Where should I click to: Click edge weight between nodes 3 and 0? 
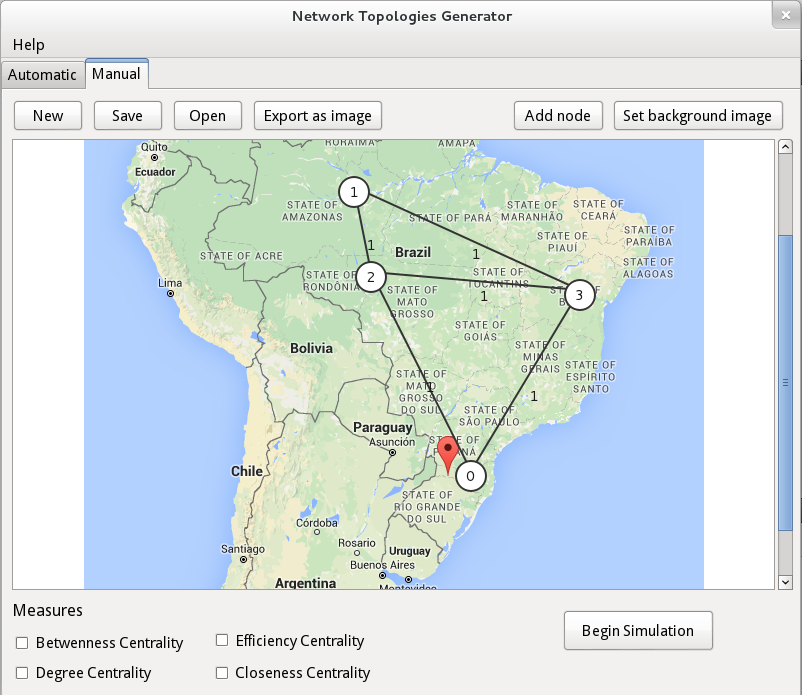tap(533, 396)
